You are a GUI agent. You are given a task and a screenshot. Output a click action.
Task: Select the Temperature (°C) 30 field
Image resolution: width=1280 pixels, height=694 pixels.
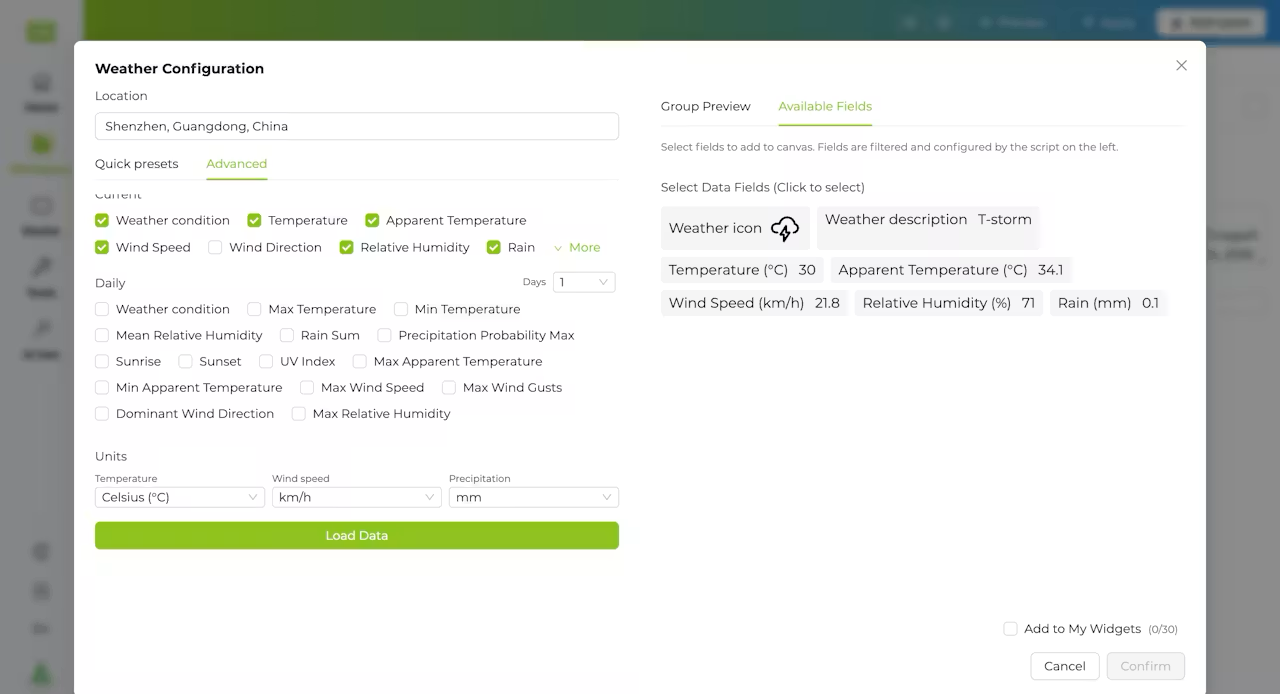coord(742,270)
